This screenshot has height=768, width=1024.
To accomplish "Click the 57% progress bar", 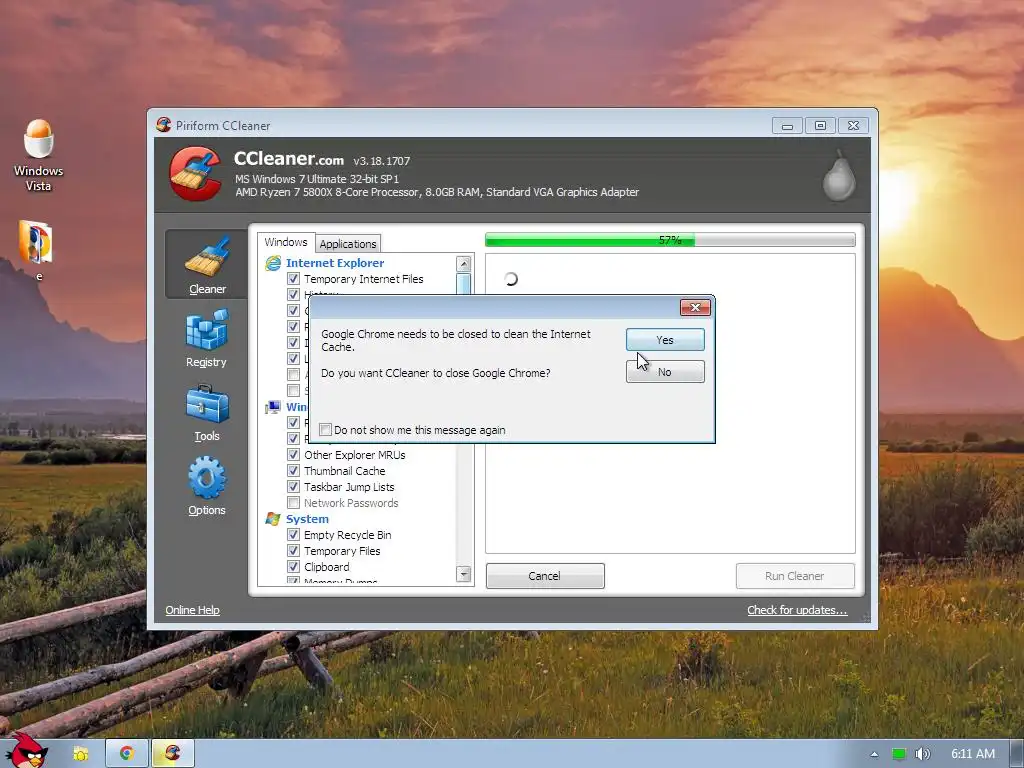I will (670, 240).
